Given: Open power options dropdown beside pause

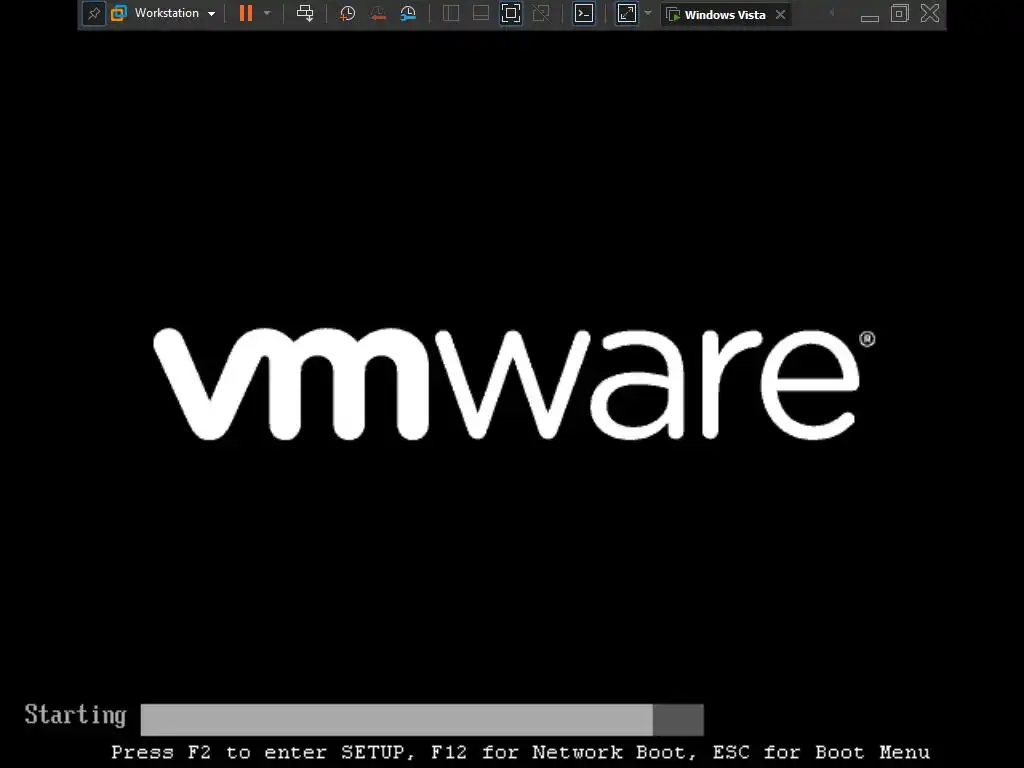Looking at the screenshot, I should point(267,13).
